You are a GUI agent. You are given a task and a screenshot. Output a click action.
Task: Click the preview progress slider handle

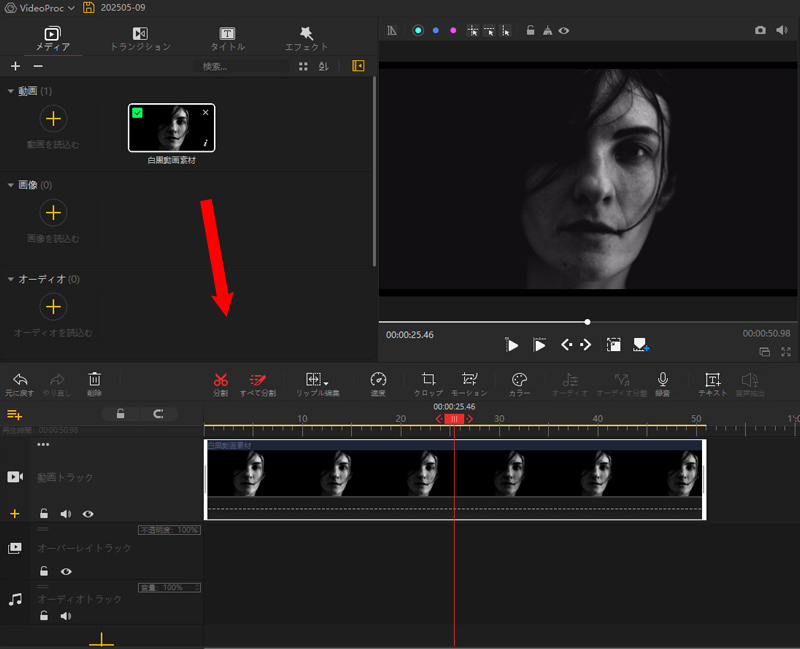pos(587,322)
